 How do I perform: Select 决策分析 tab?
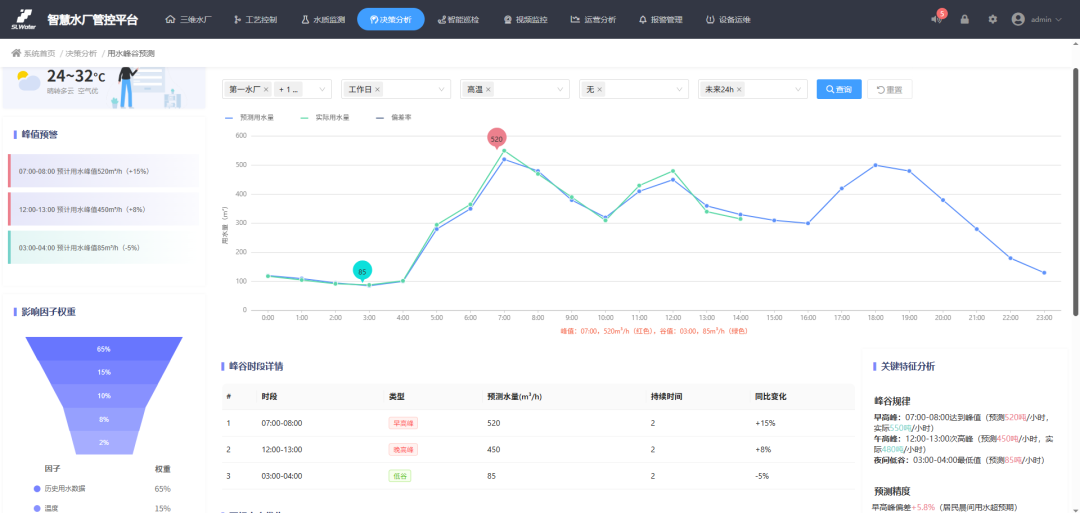point(391,19)
